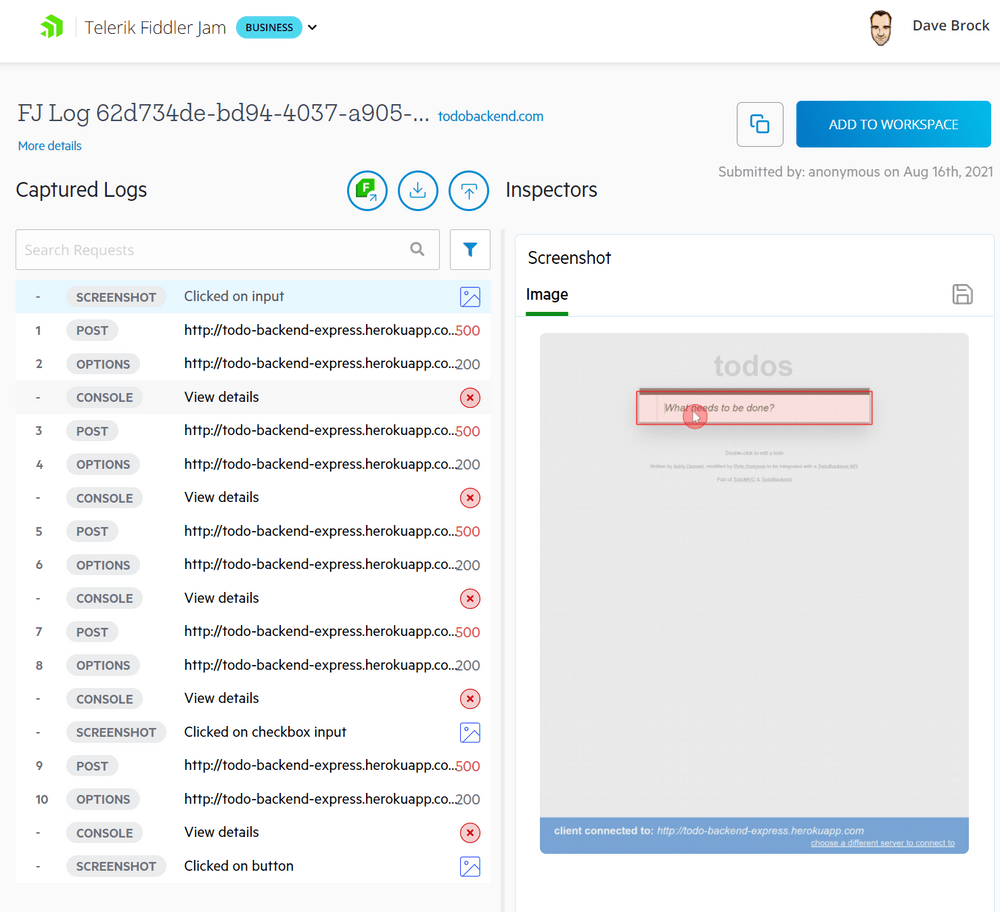Screen dimensions: 1000x912
Task: Click the image icon on 'Clicked on input' row
Action: coord(470,297)
